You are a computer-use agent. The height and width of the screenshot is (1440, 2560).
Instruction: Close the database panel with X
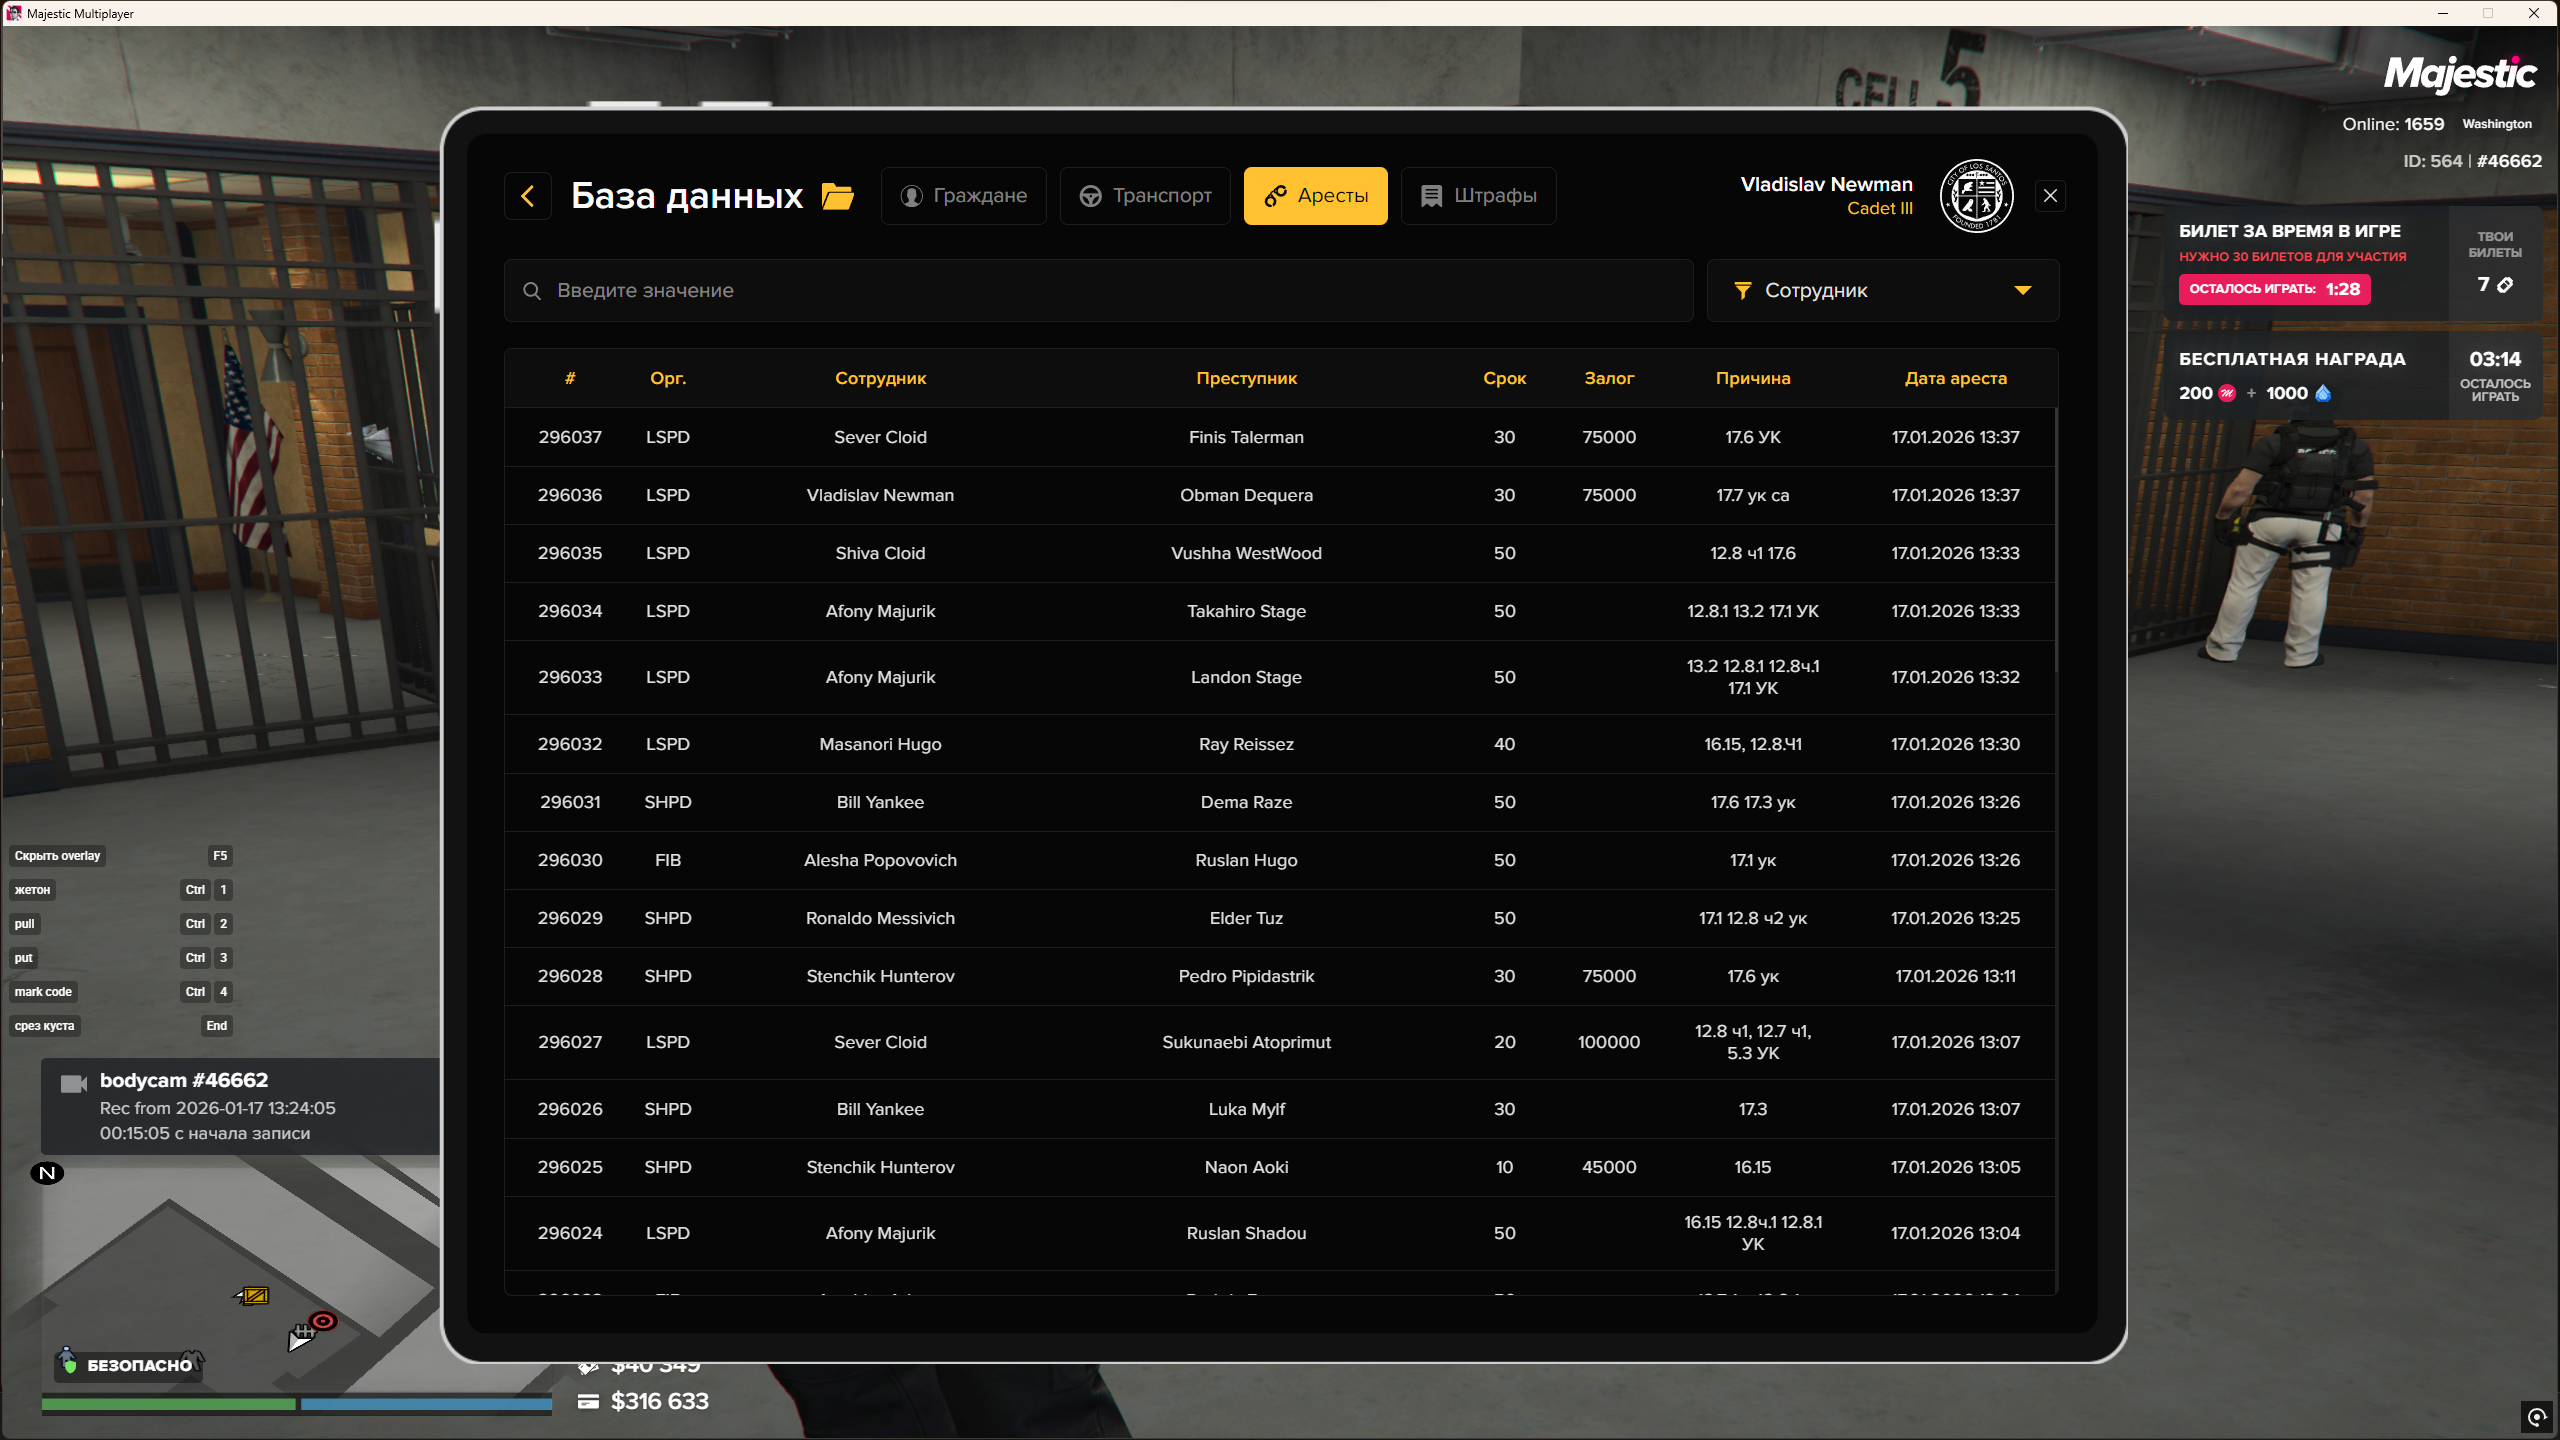pos(2050,196)
